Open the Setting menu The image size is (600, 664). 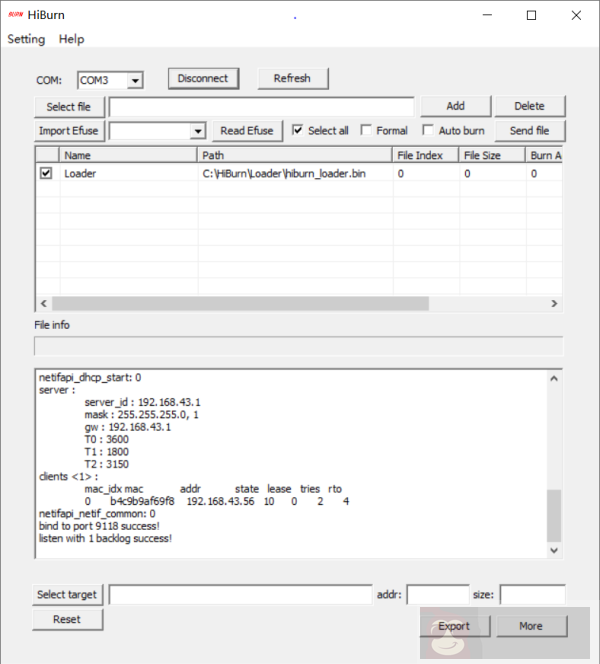coord(27,39)
